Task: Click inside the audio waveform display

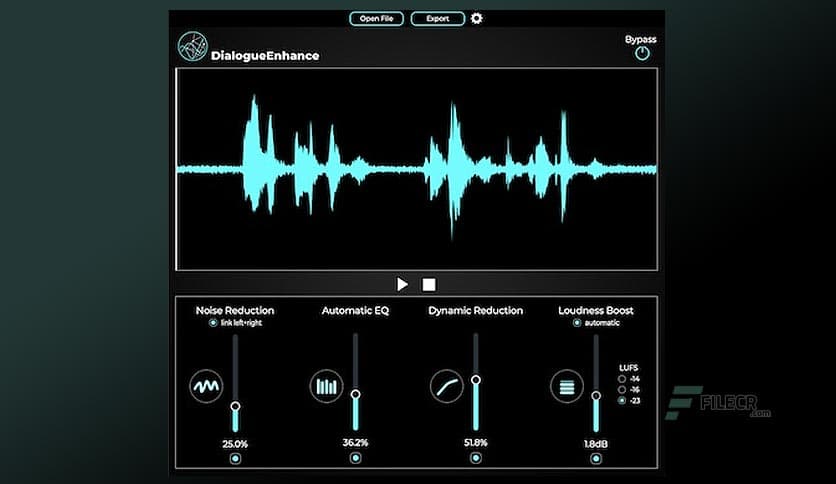Action: (x=416, y=169)
